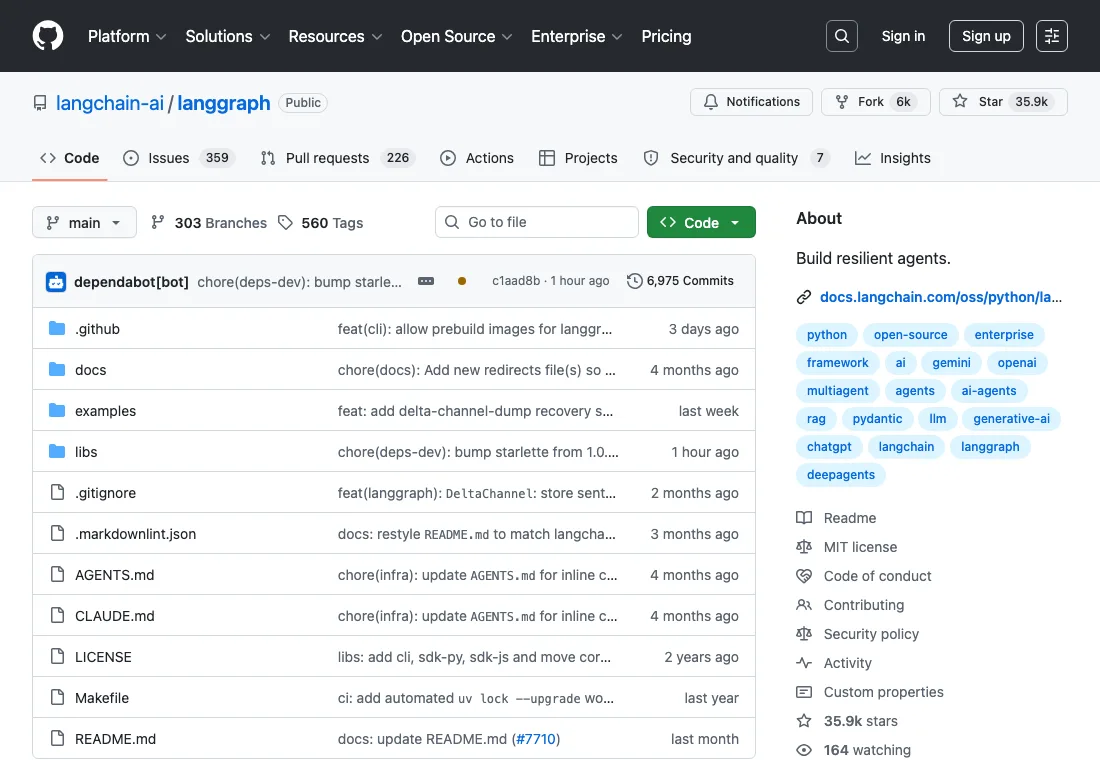Click the Code of conduct heart icon

(x=804, y=576)
